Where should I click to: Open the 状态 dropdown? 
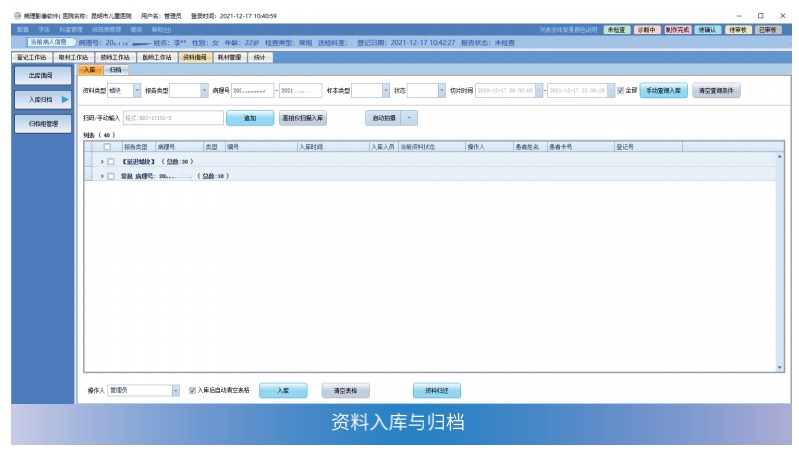coord(441,91)
